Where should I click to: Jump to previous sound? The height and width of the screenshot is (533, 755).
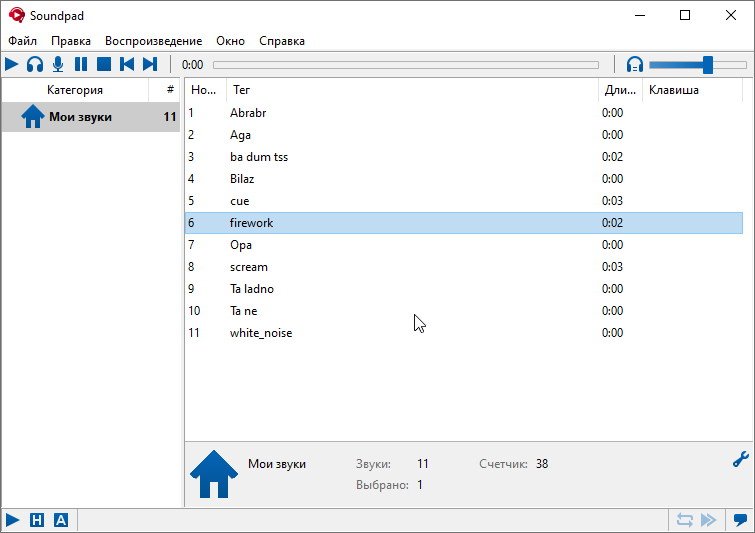pos(127,64)
